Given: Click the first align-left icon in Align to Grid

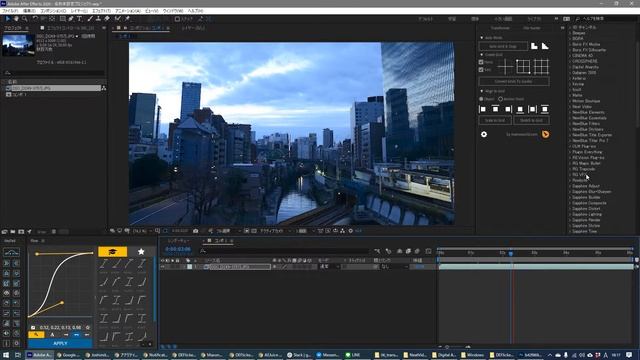Looking at the screenshot, I should tap(483, 109).
